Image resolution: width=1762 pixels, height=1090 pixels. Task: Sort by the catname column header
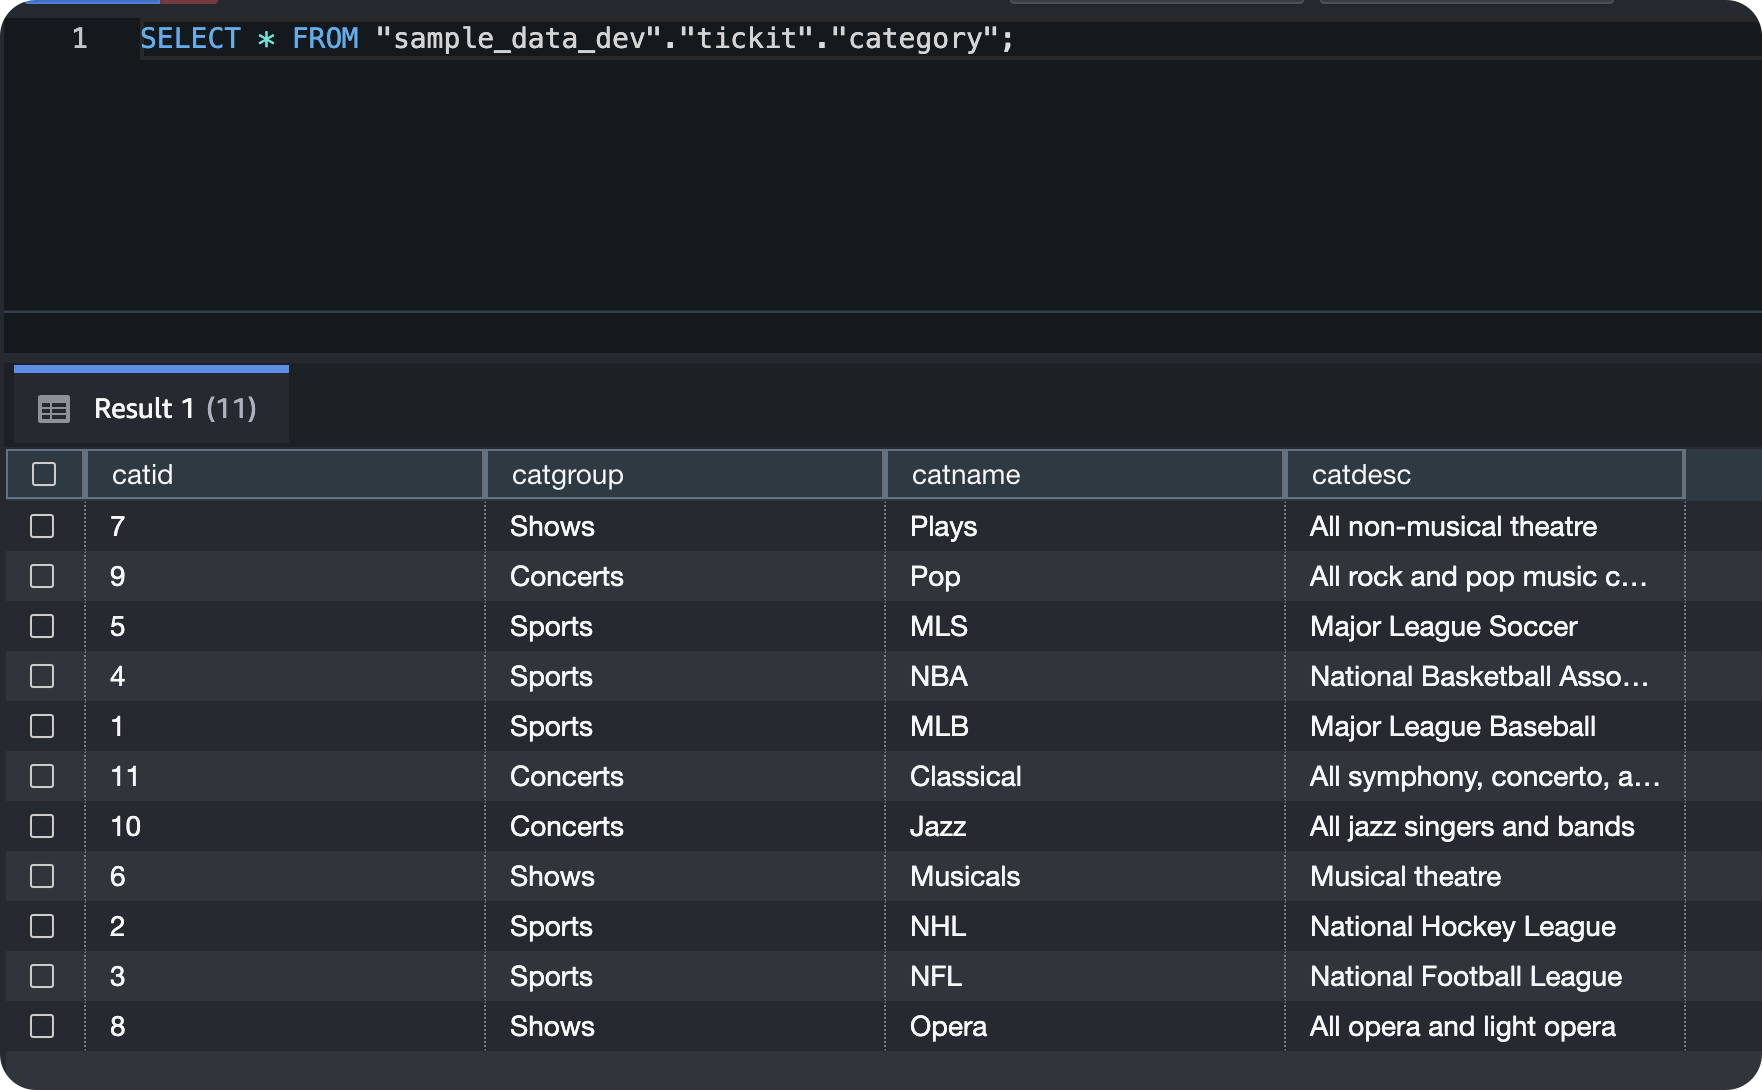[x=1085, y=474]
